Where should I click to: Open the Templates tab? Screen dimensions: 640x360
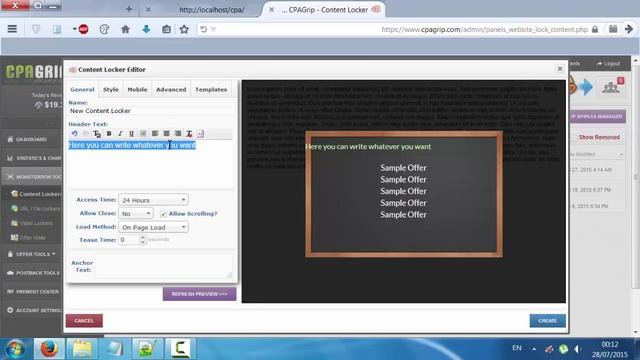pyautogui.click(x=211, y=89)
